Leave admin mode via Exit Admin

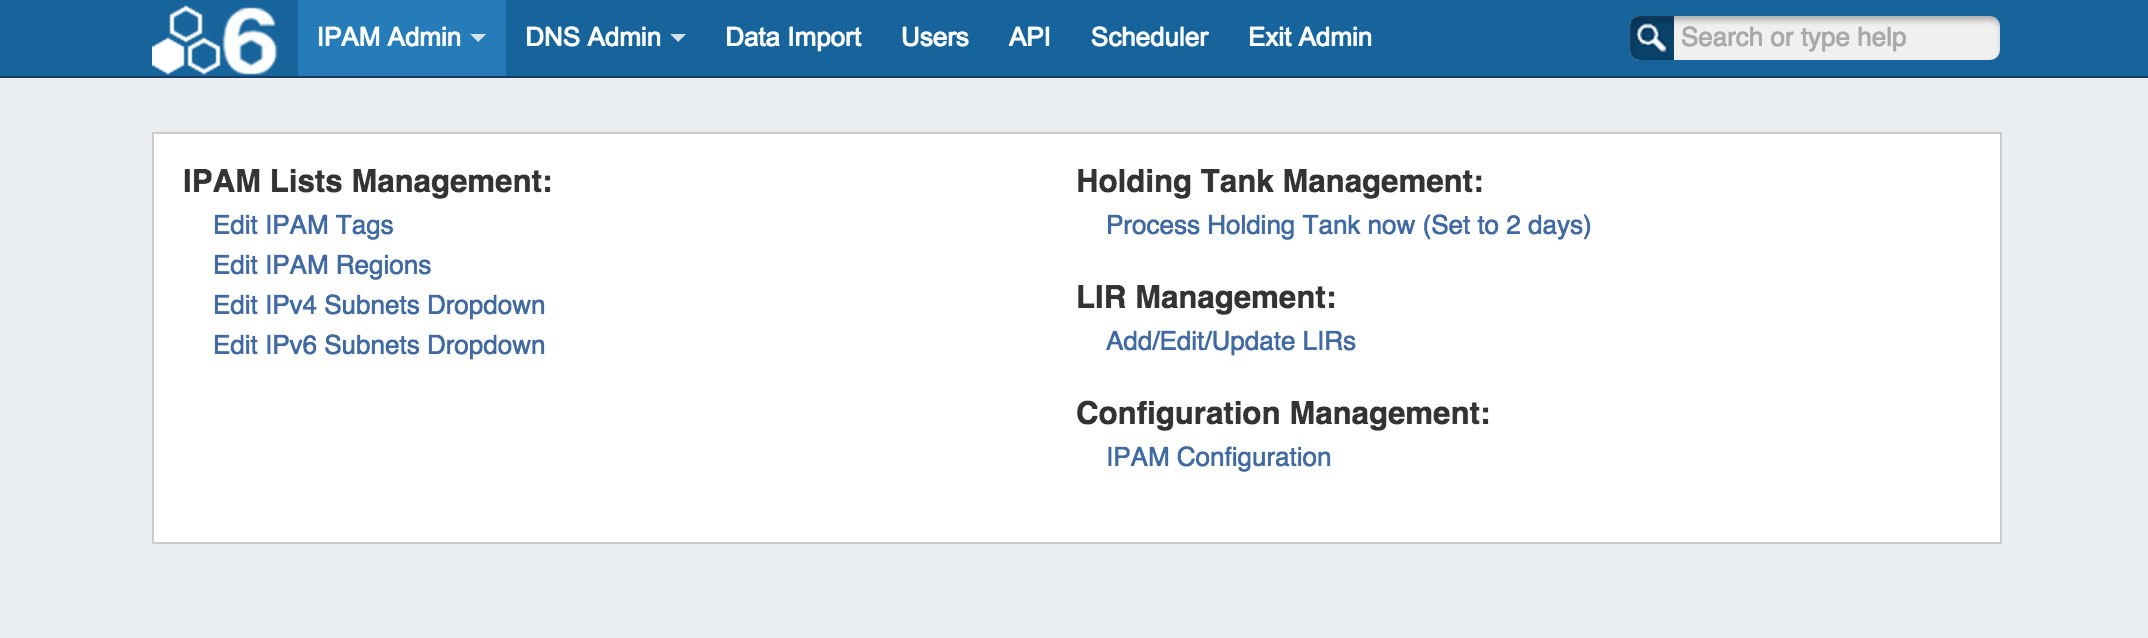point(1309,37)
